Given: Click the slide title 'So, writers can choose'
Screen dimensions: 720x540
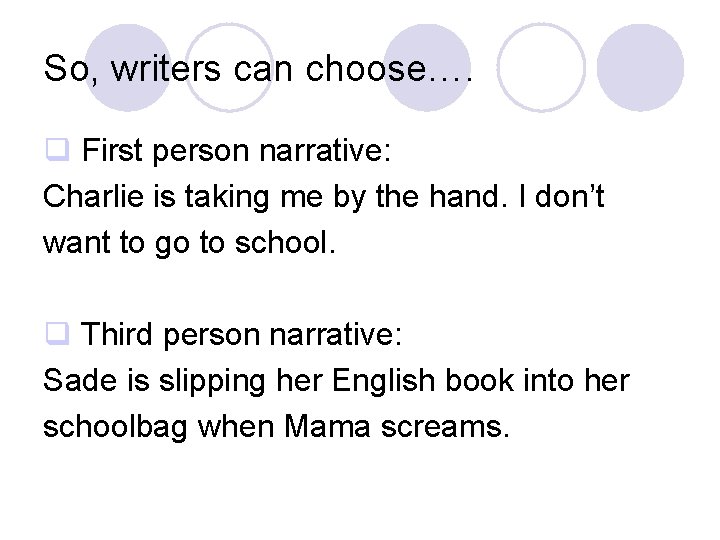Looking at the screenshot, I should click(x=258, y=69).
